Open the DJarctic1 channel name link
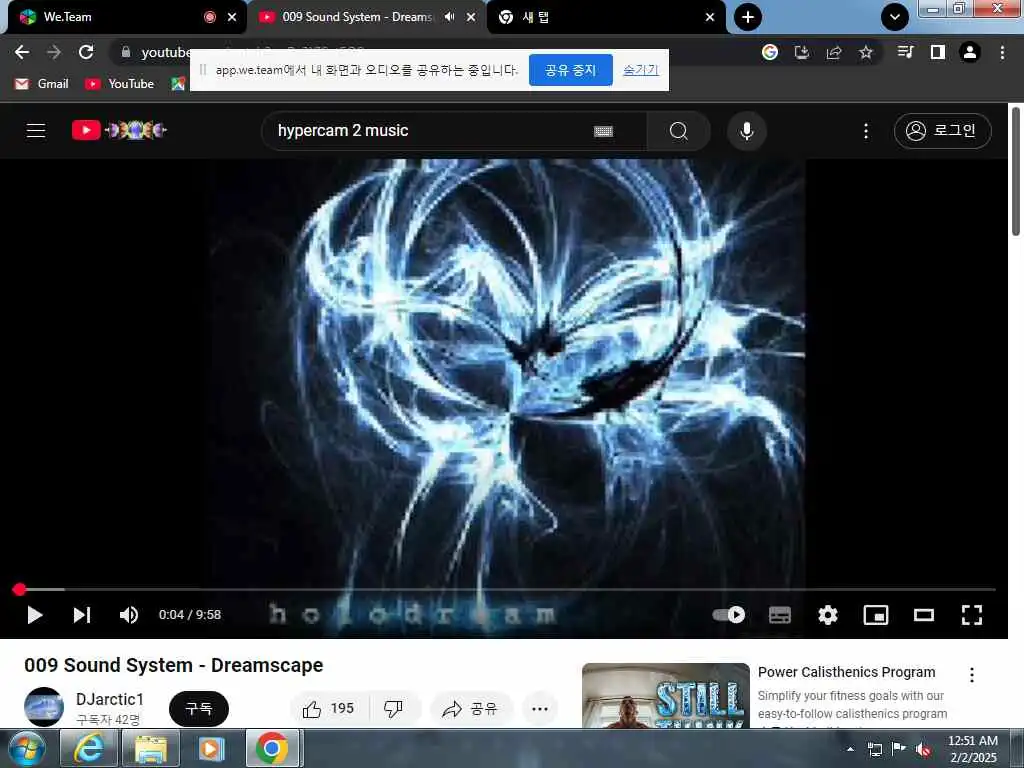 (x=110, y=699)
